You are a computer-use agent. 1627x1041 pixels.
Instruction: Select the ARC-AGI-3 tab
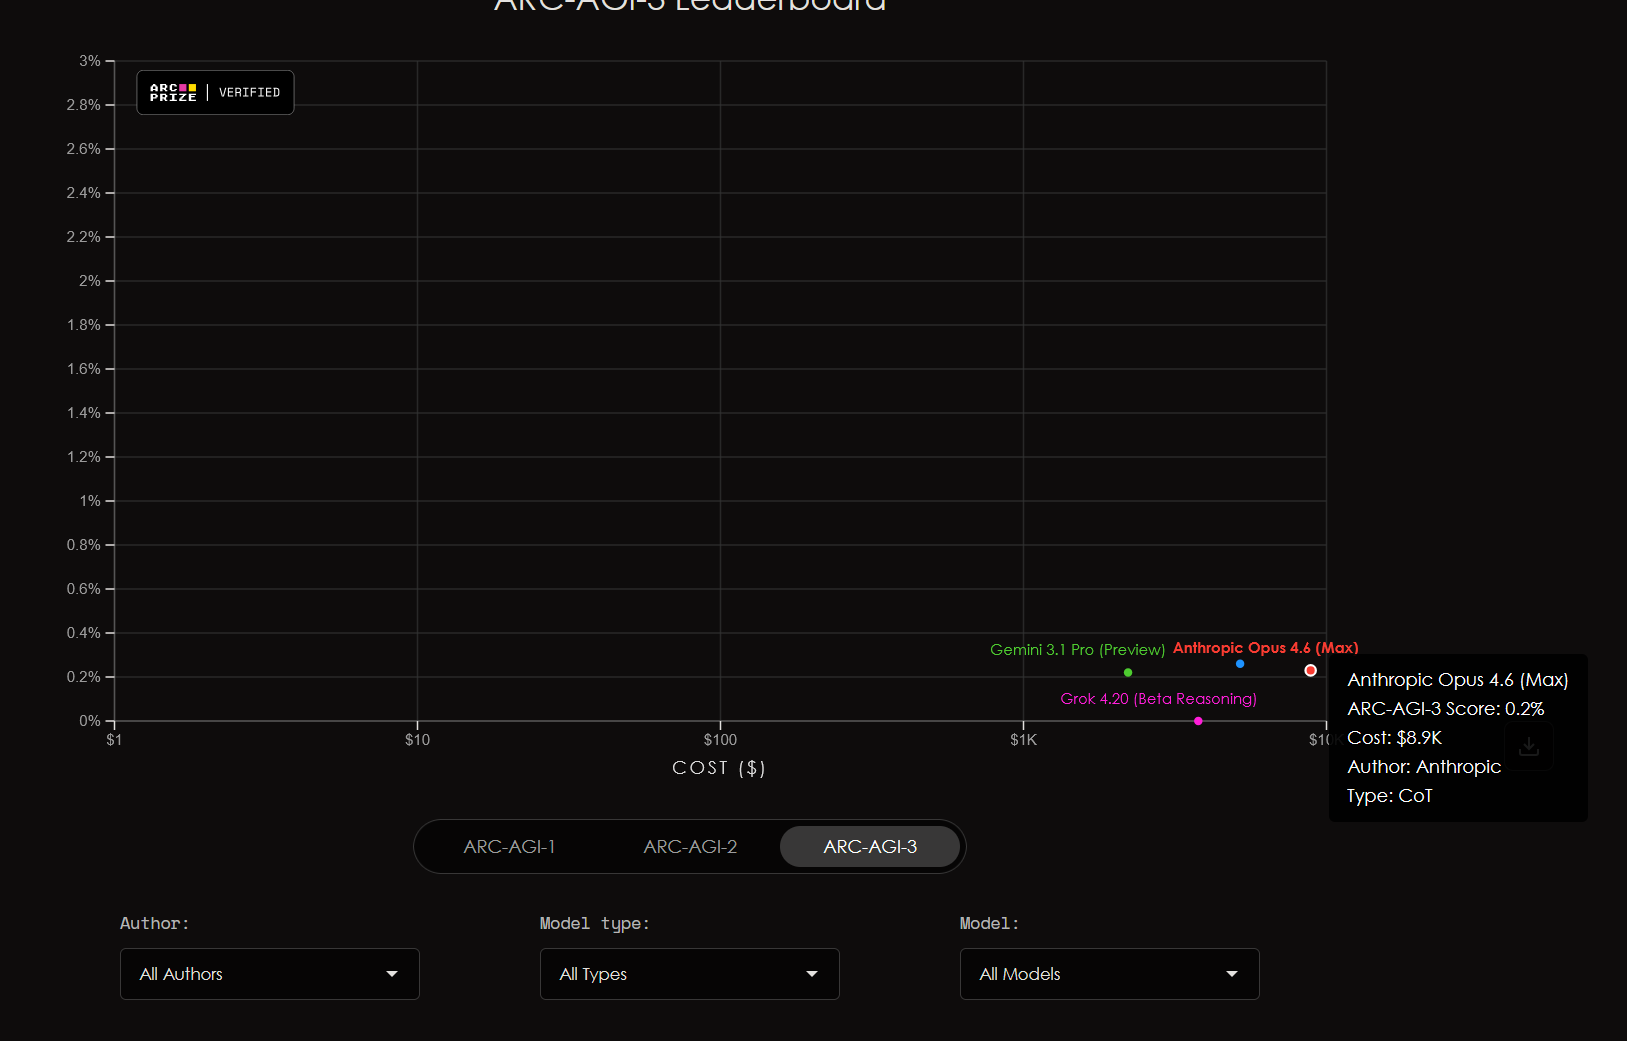point(870,847)
